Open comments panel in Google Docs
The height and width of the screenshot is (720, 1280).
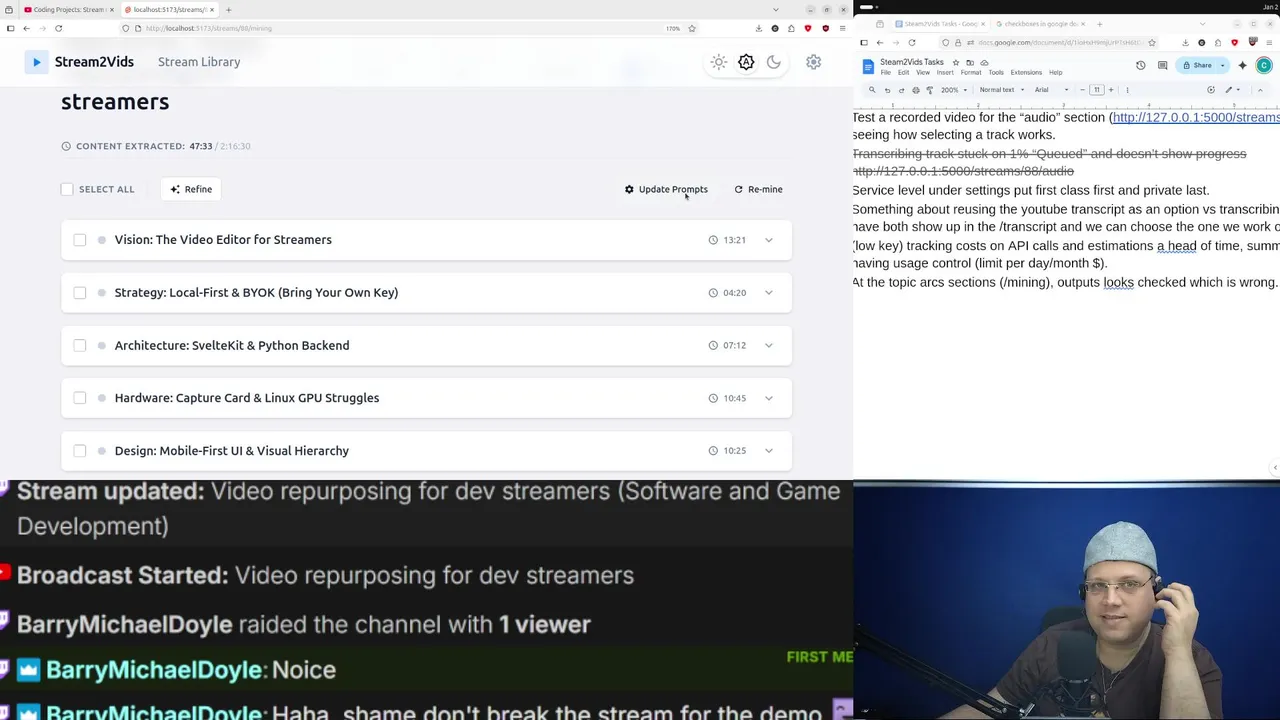tap(1162, 65)
